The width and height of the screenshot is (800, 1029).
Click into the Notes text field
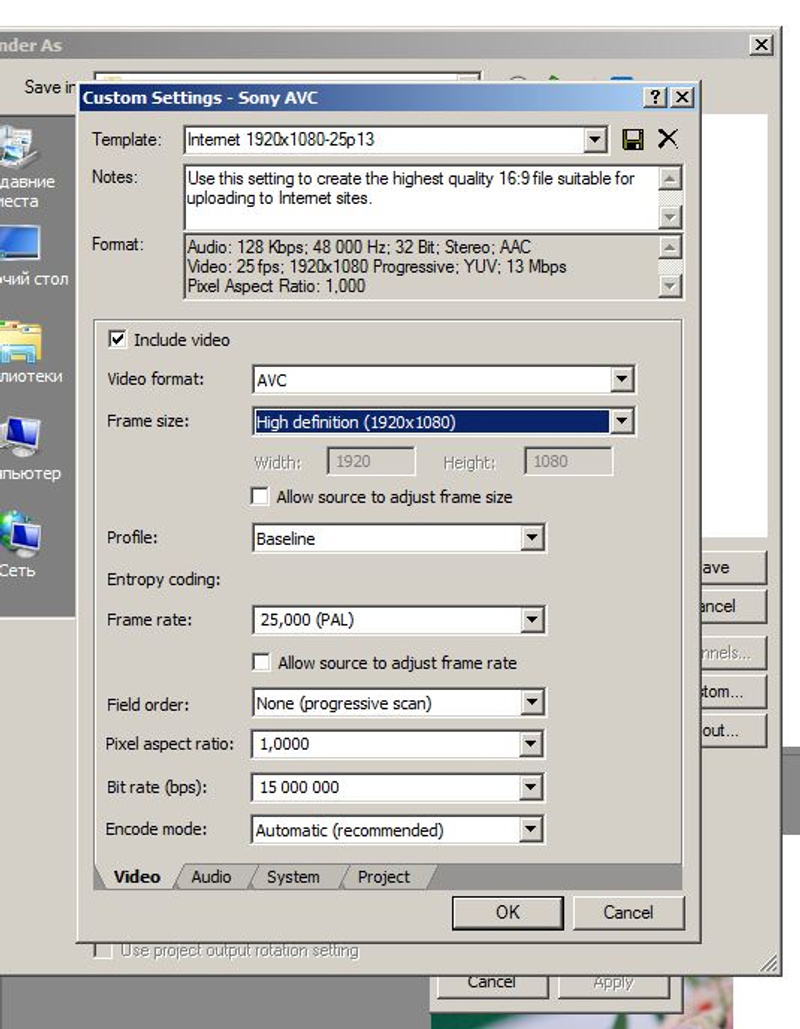click(x=421, y=198)
